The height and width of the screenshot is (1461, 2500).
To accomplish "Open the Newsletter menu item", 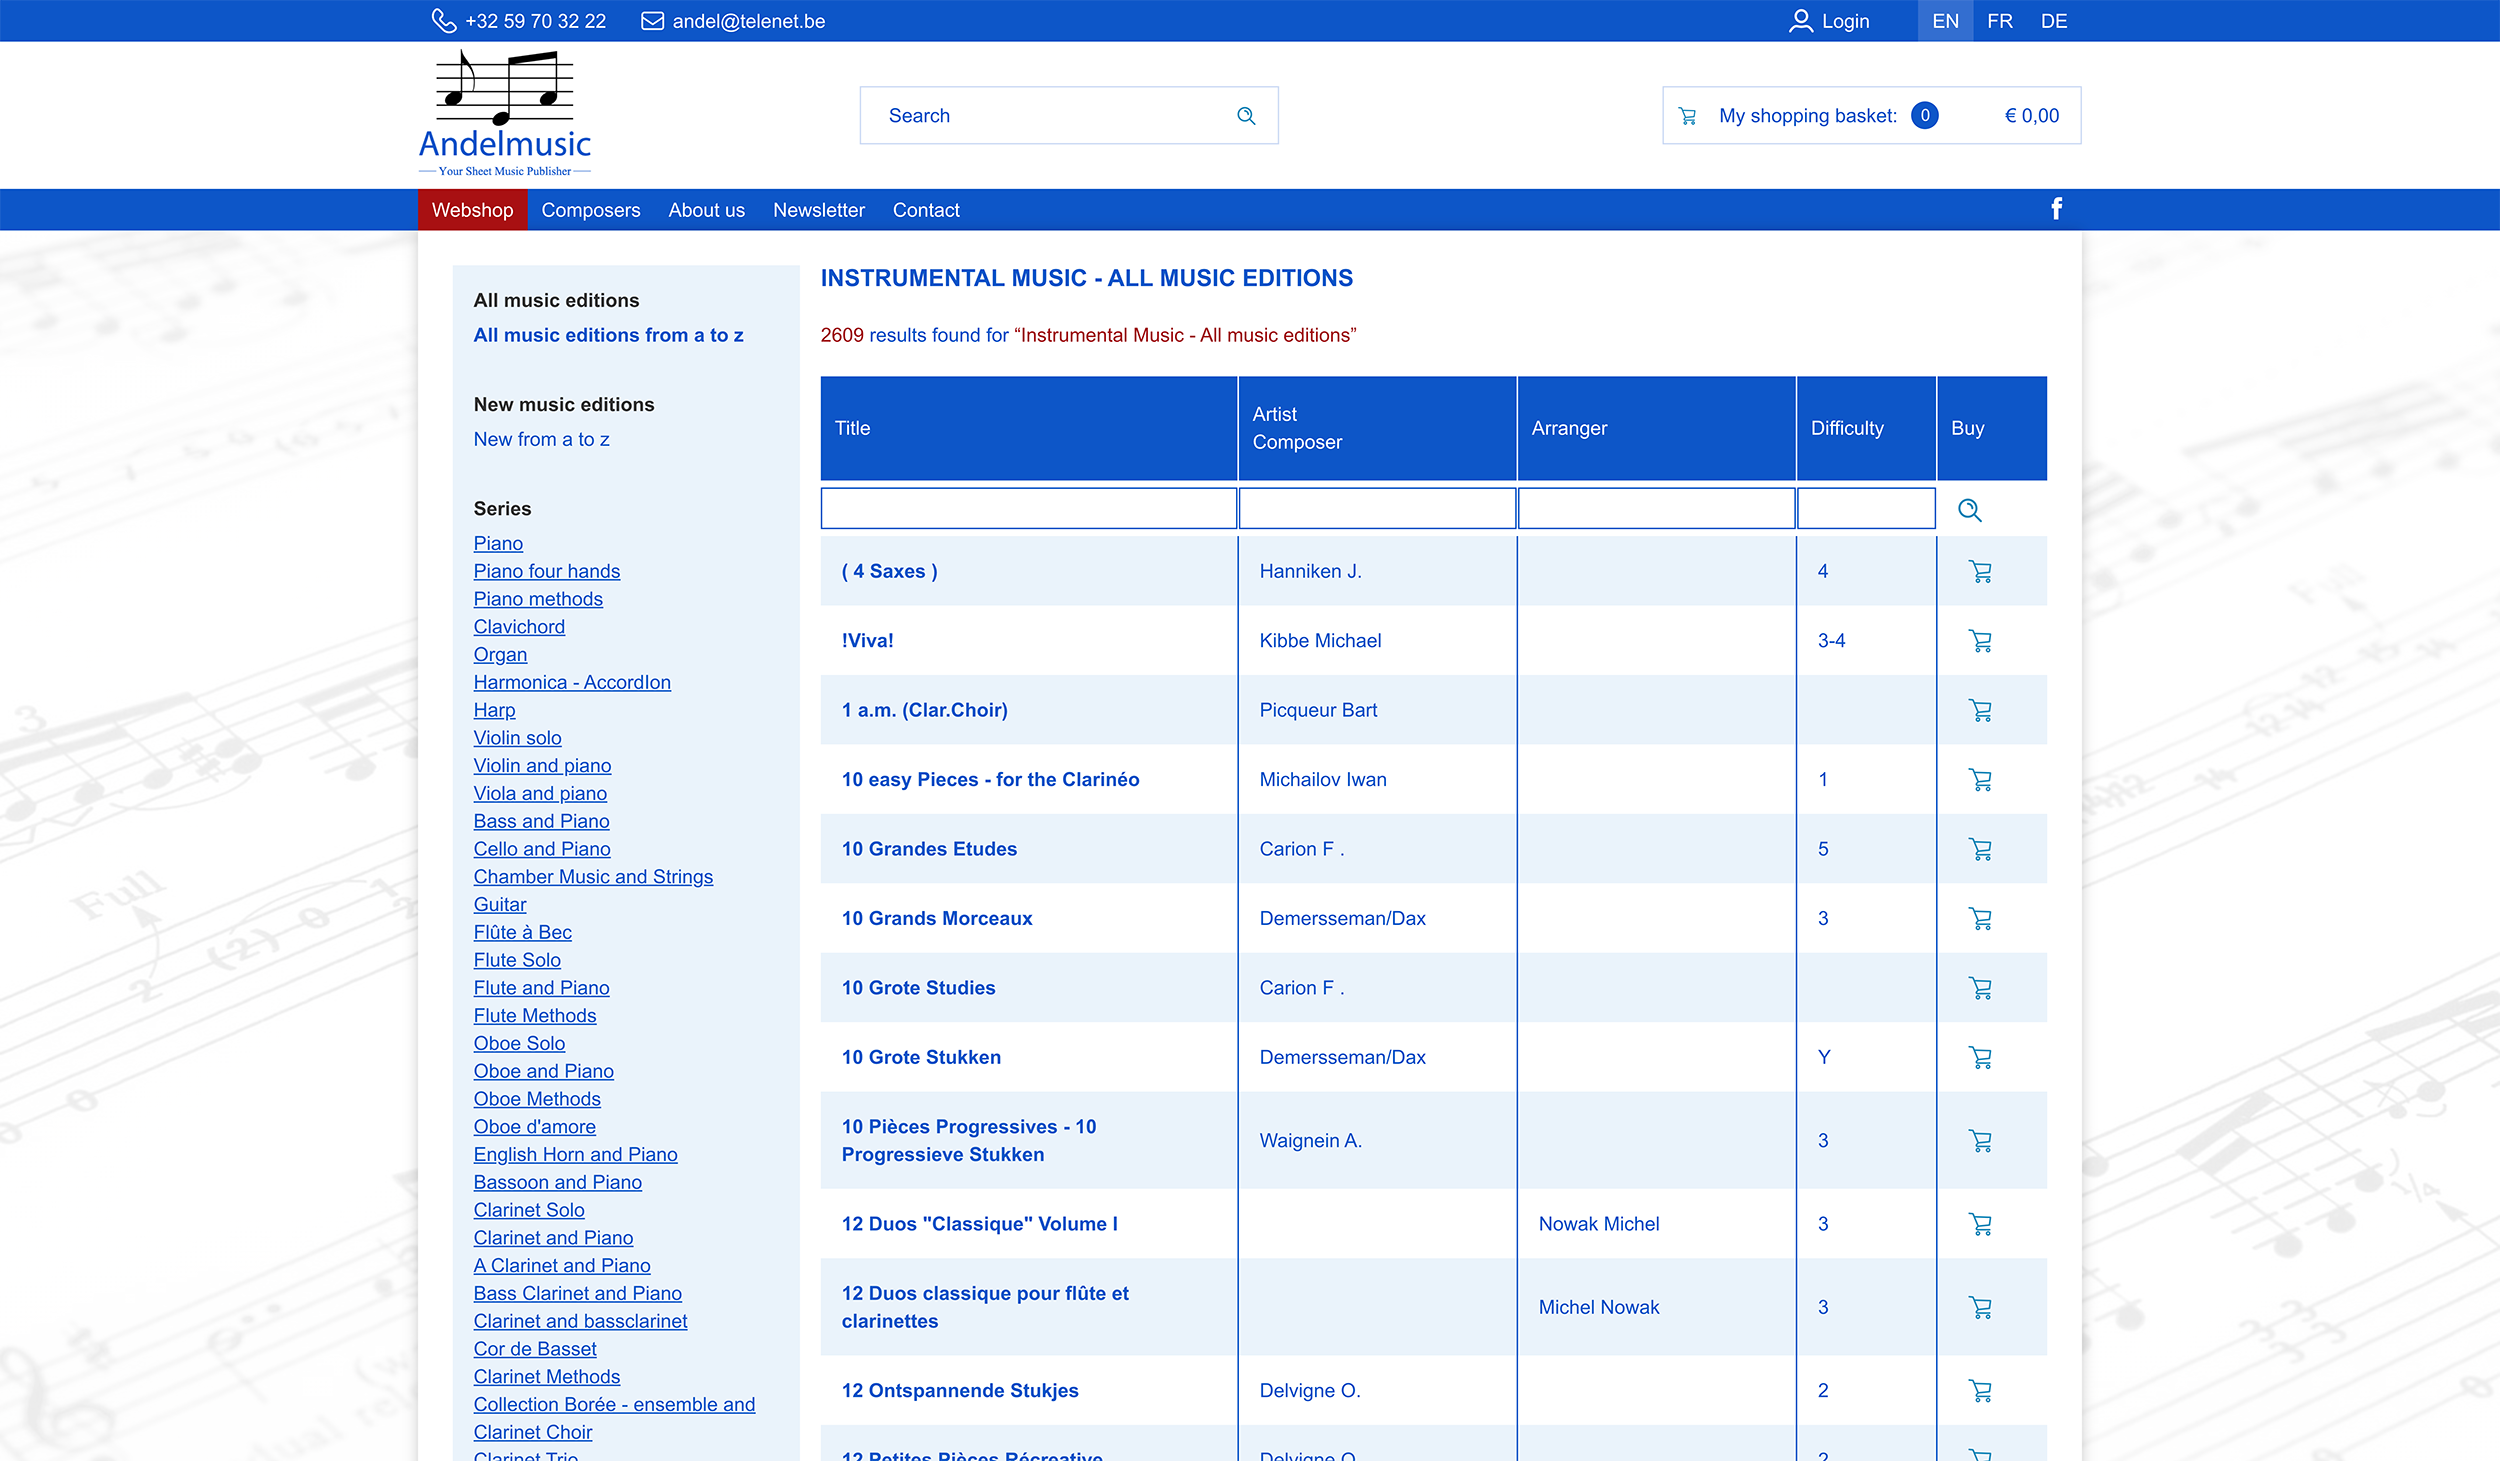I will click(818, 210).
